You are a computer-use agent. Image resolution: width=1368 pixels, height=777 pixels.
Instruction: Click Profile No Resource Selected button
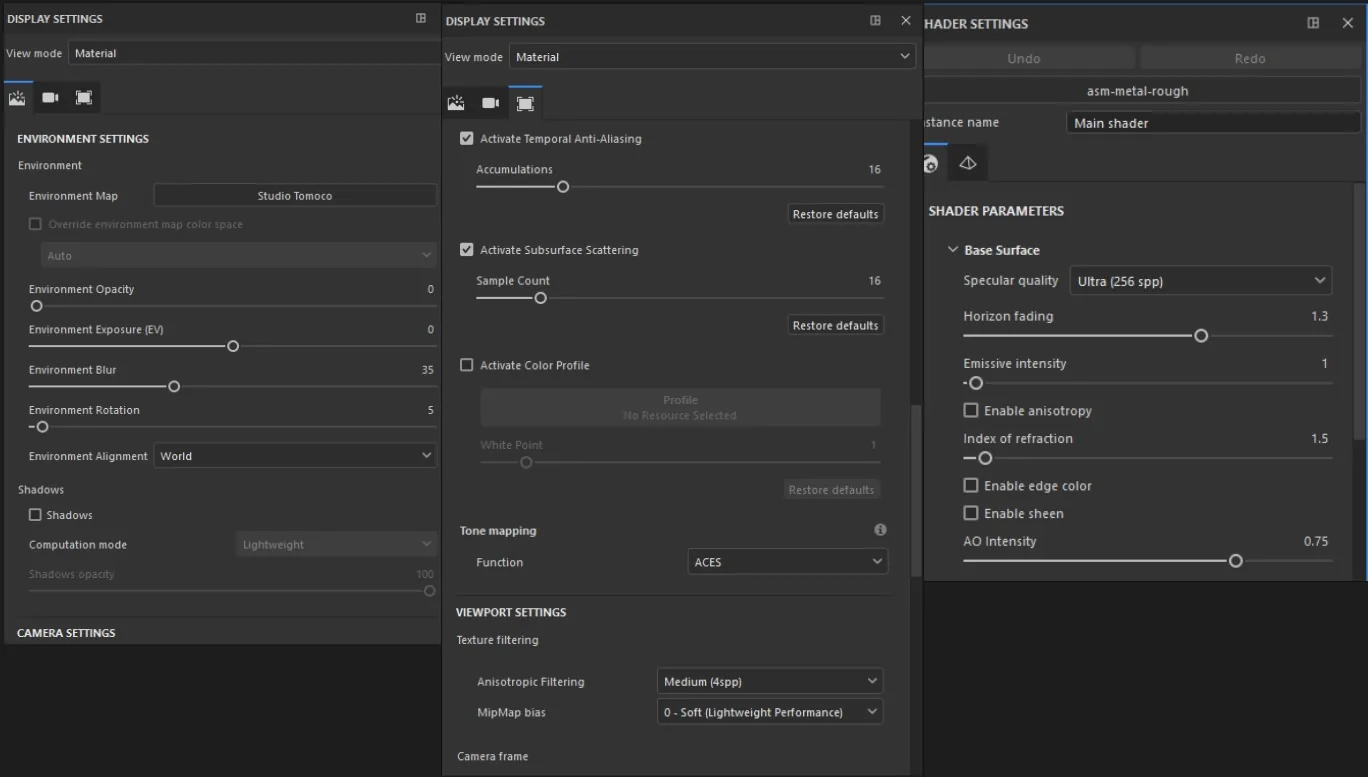680,407
